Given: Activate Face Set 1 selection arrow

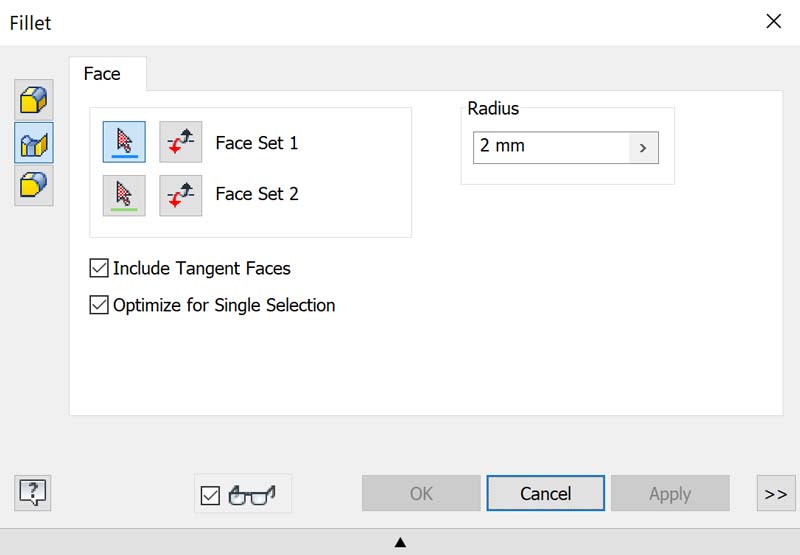Looking at the screenshot, I should click(124, 143).
